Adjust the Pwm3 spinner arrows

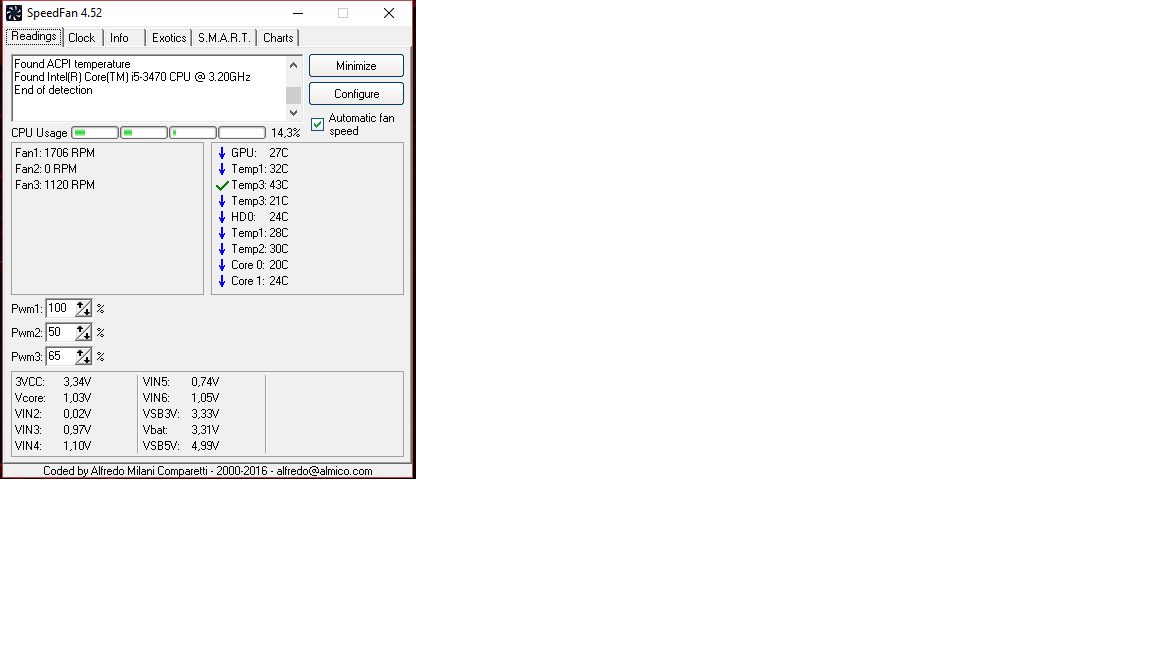tap(84, 356)
